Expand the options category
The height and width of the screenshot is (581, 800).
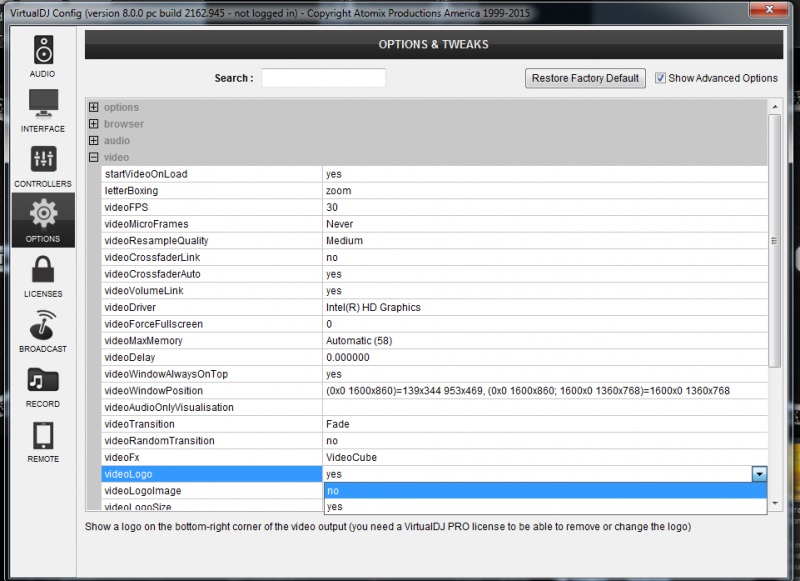[94, 107]
